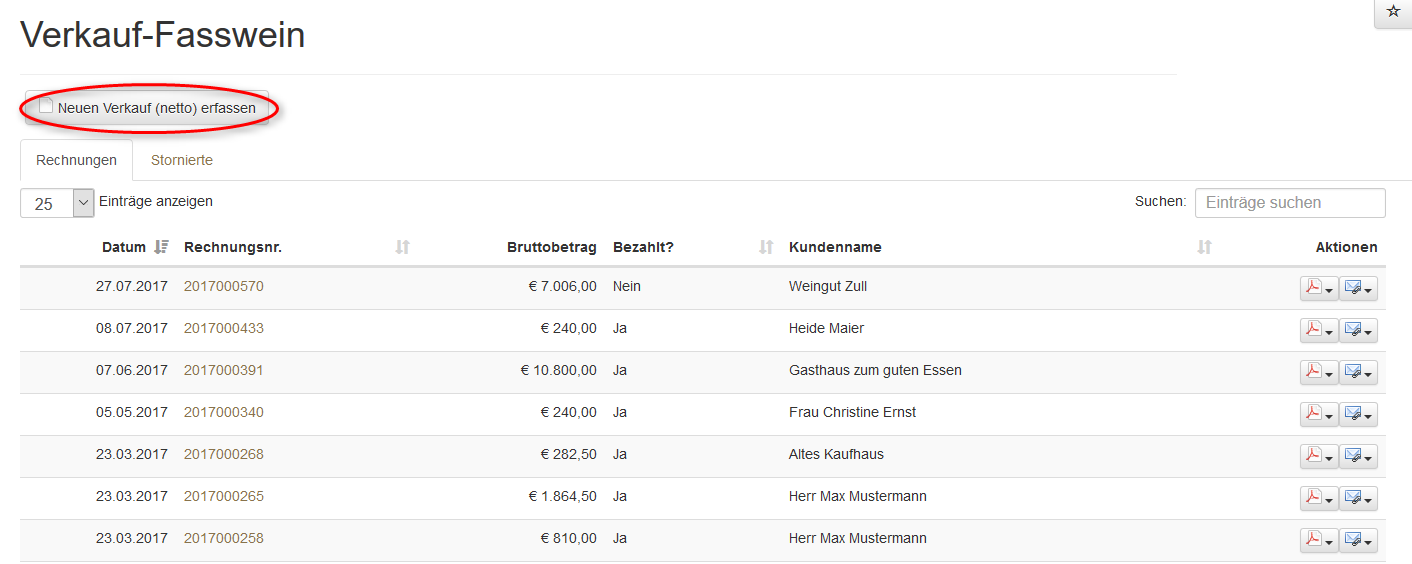Open PDF menu for invoice 2017000570

(x=1318, y=288)
